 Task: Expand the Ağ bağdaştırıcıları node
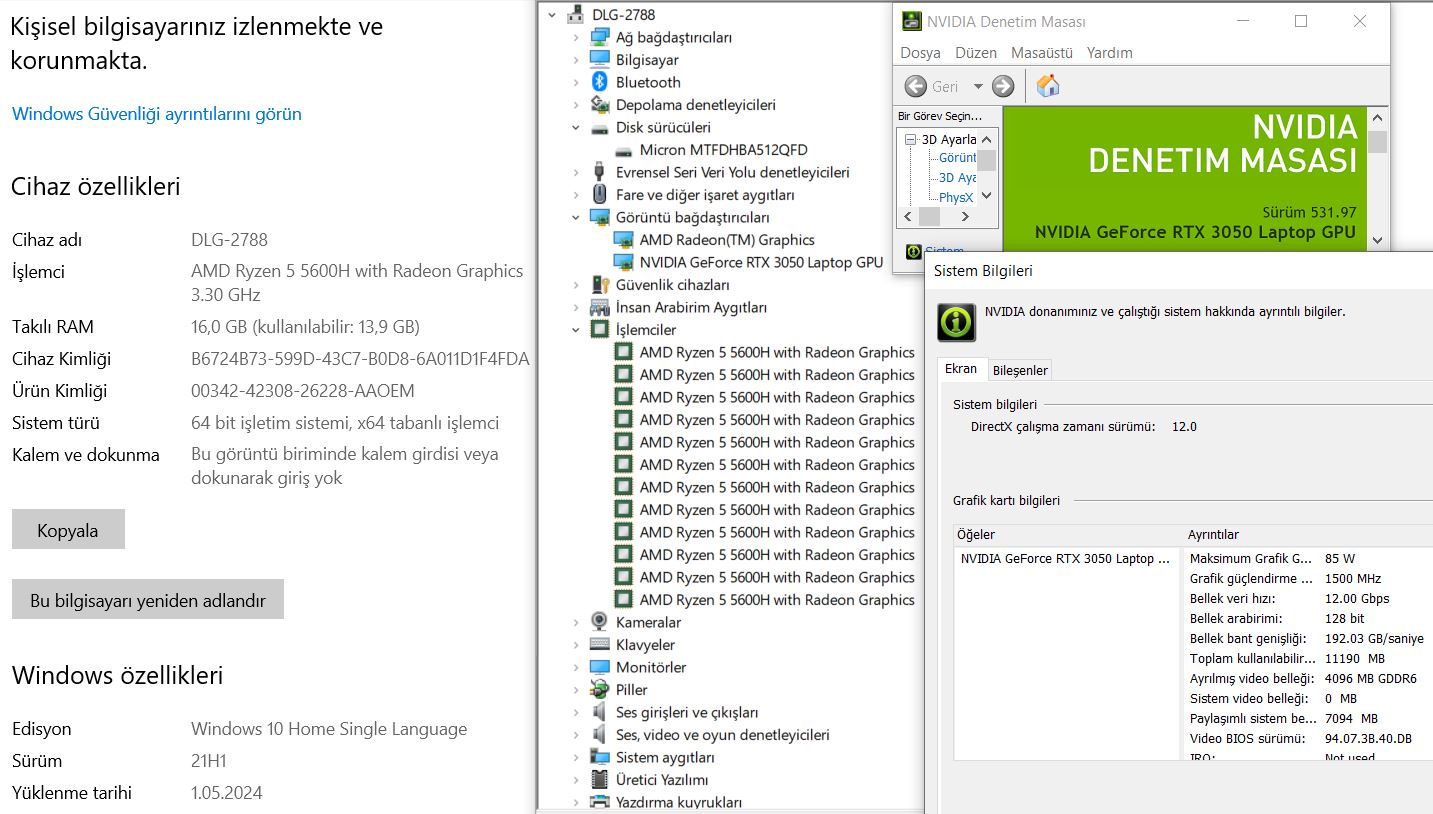(x=576, y=38)
